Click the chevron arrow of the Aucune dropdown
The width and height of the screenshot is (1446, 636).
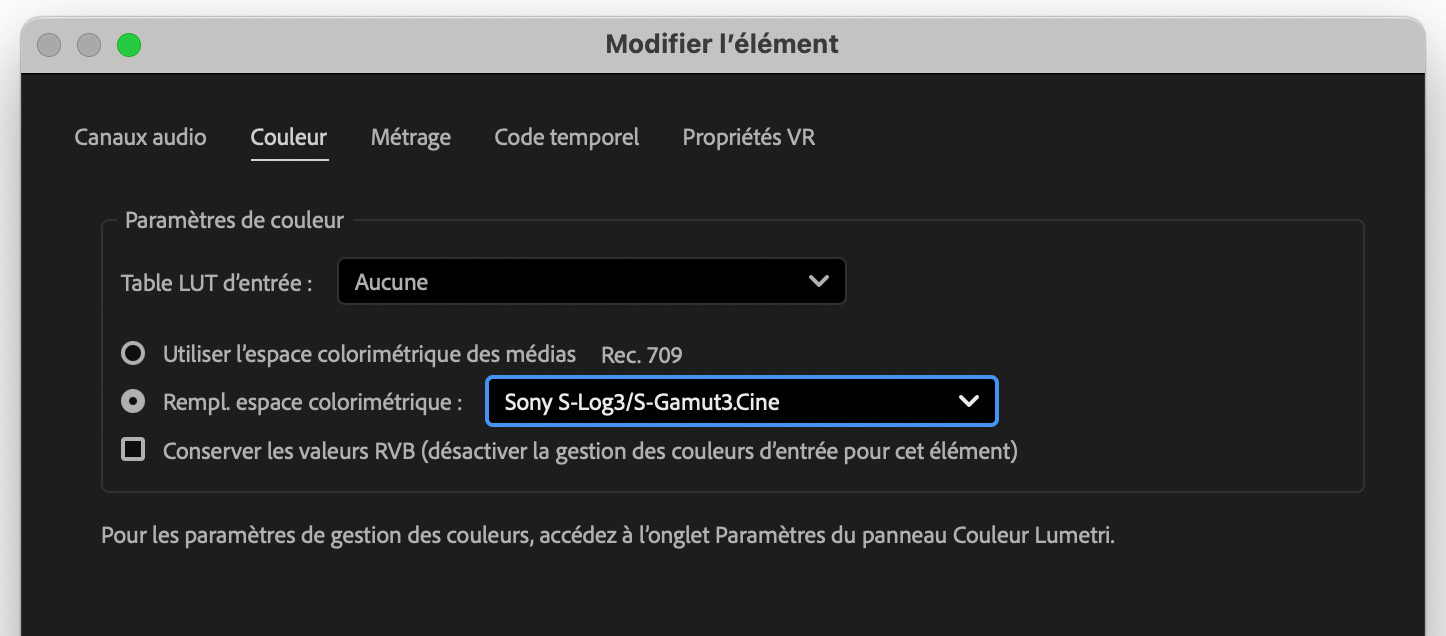[x=818, y=282]
